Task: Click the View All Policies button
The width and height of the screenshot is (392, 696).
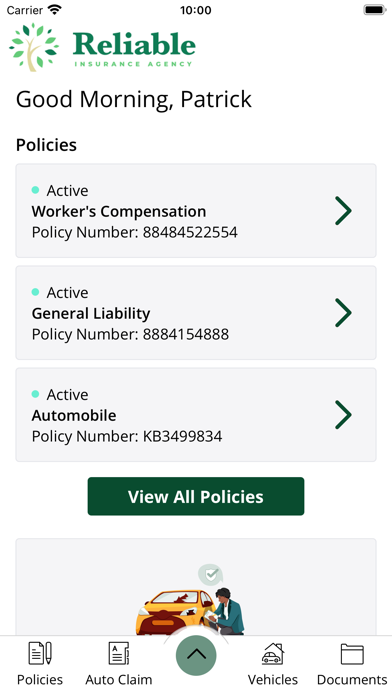Action: [x=196, y=496]
